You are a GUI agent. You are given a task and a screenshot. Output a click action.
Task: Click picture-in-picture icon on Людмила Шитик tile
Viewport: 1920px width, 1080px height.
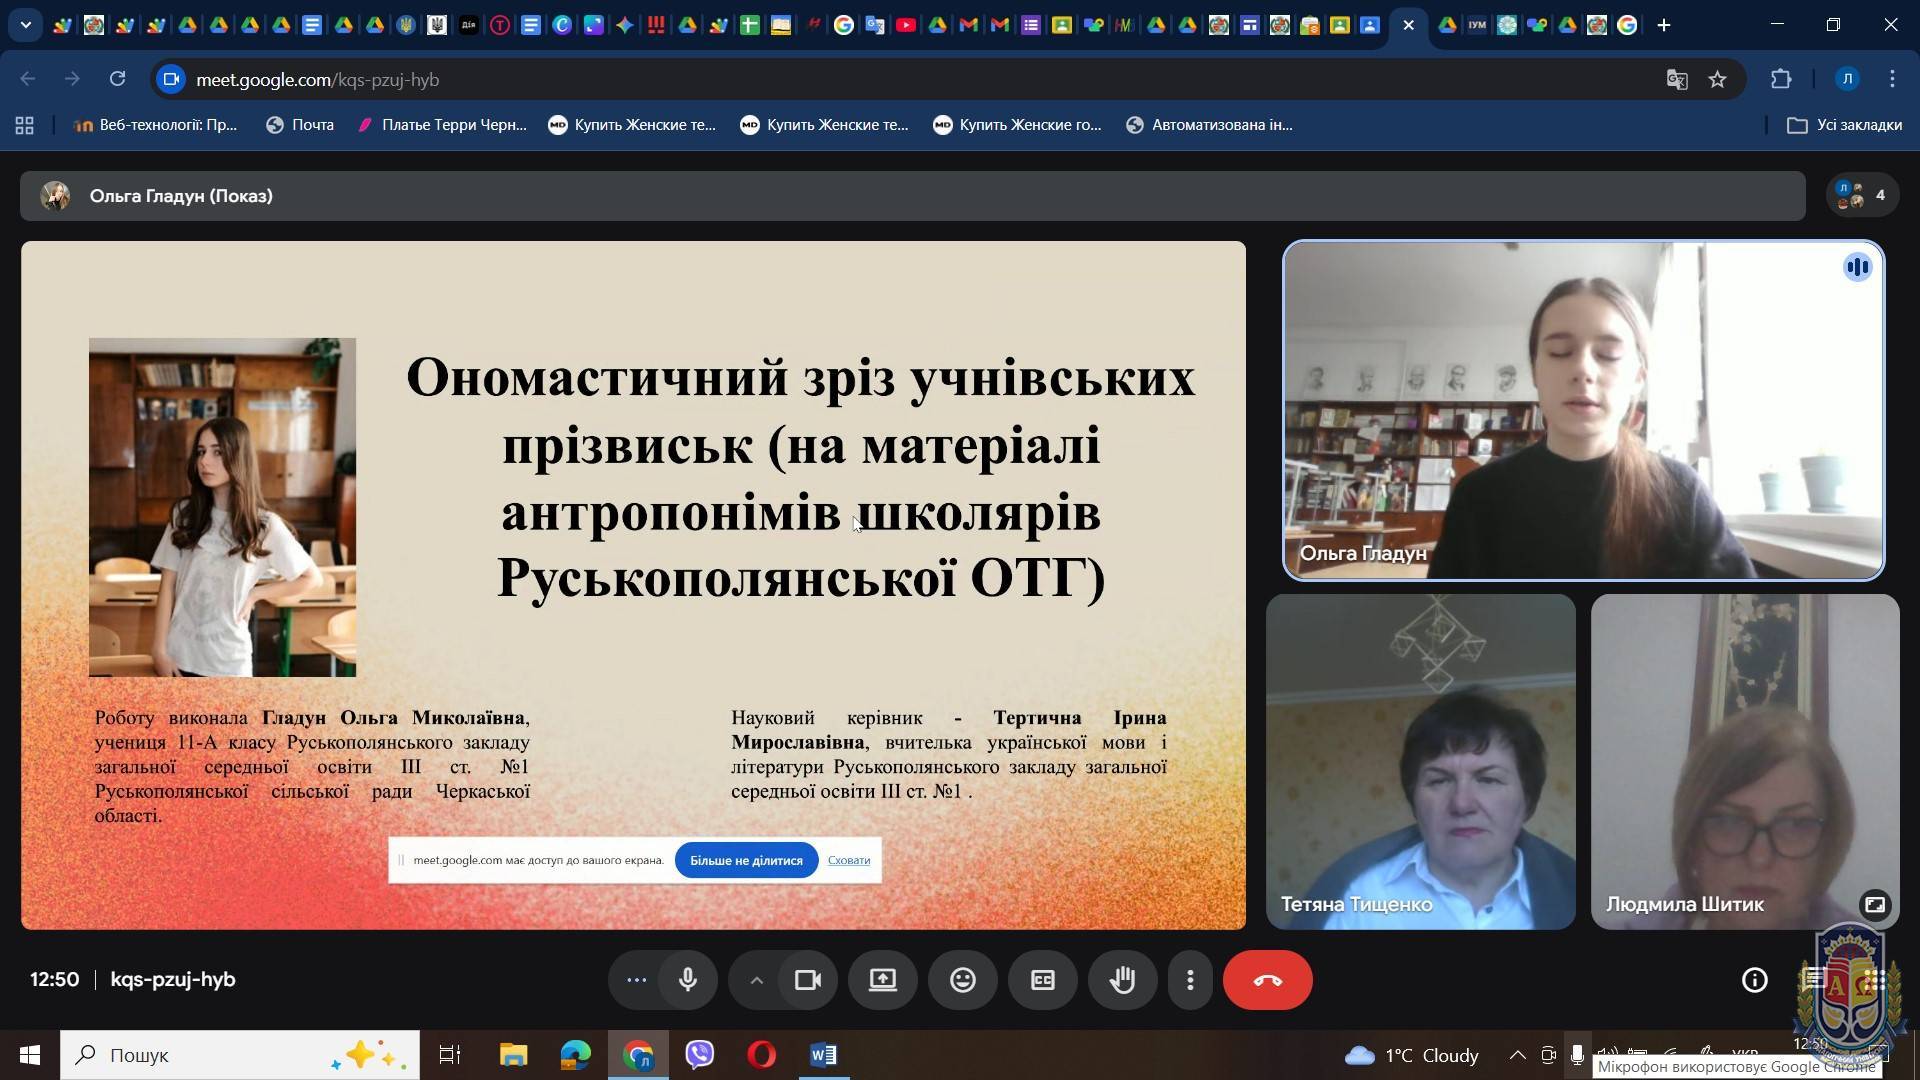[x=1874, y=904]
